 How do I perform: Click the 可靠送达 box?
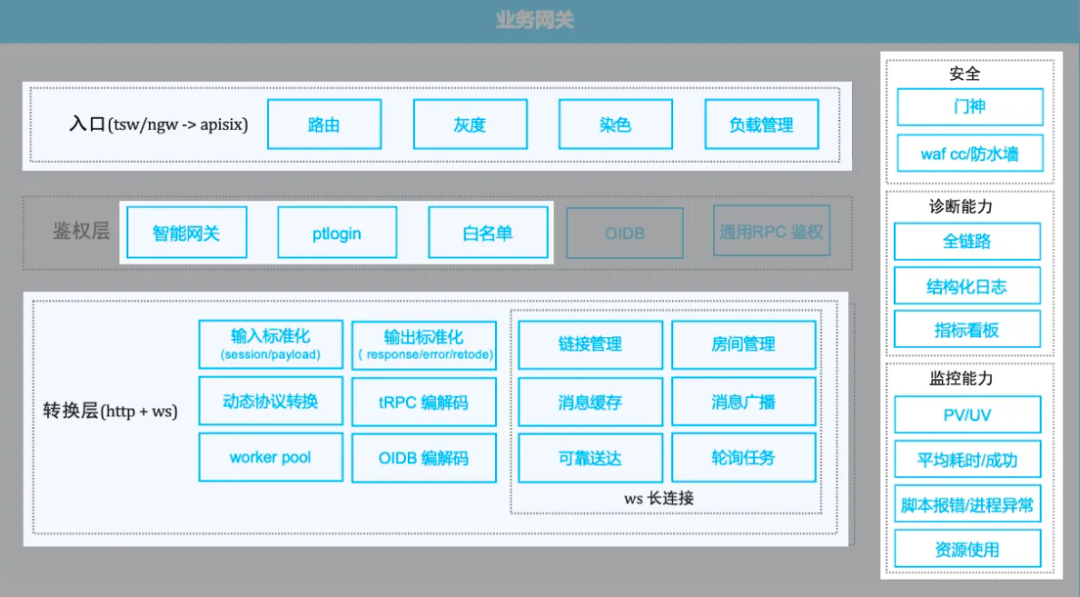[590, 458]
